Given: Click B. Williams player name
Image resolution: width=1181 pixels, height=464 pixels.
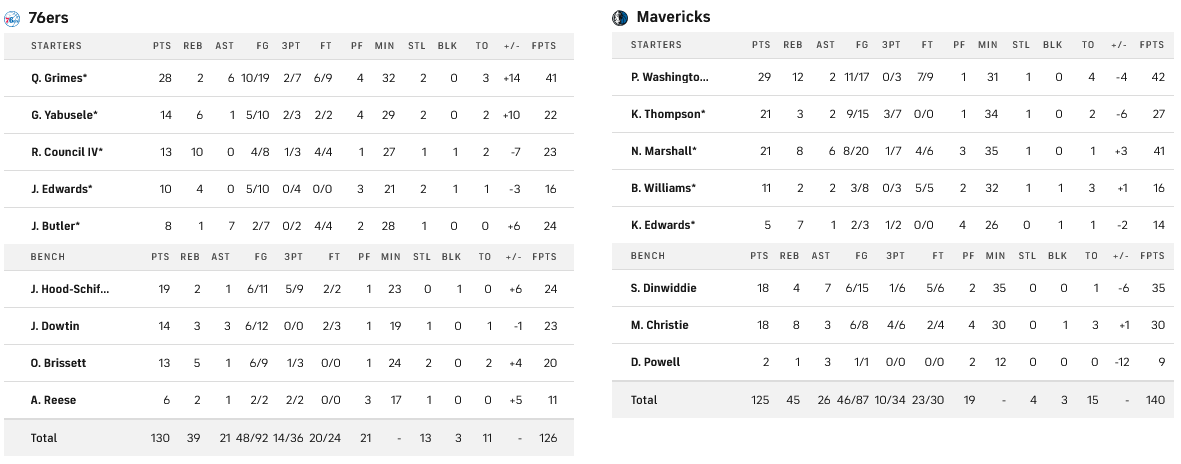Looking at the screenshot, I should (x=663, y=188).
